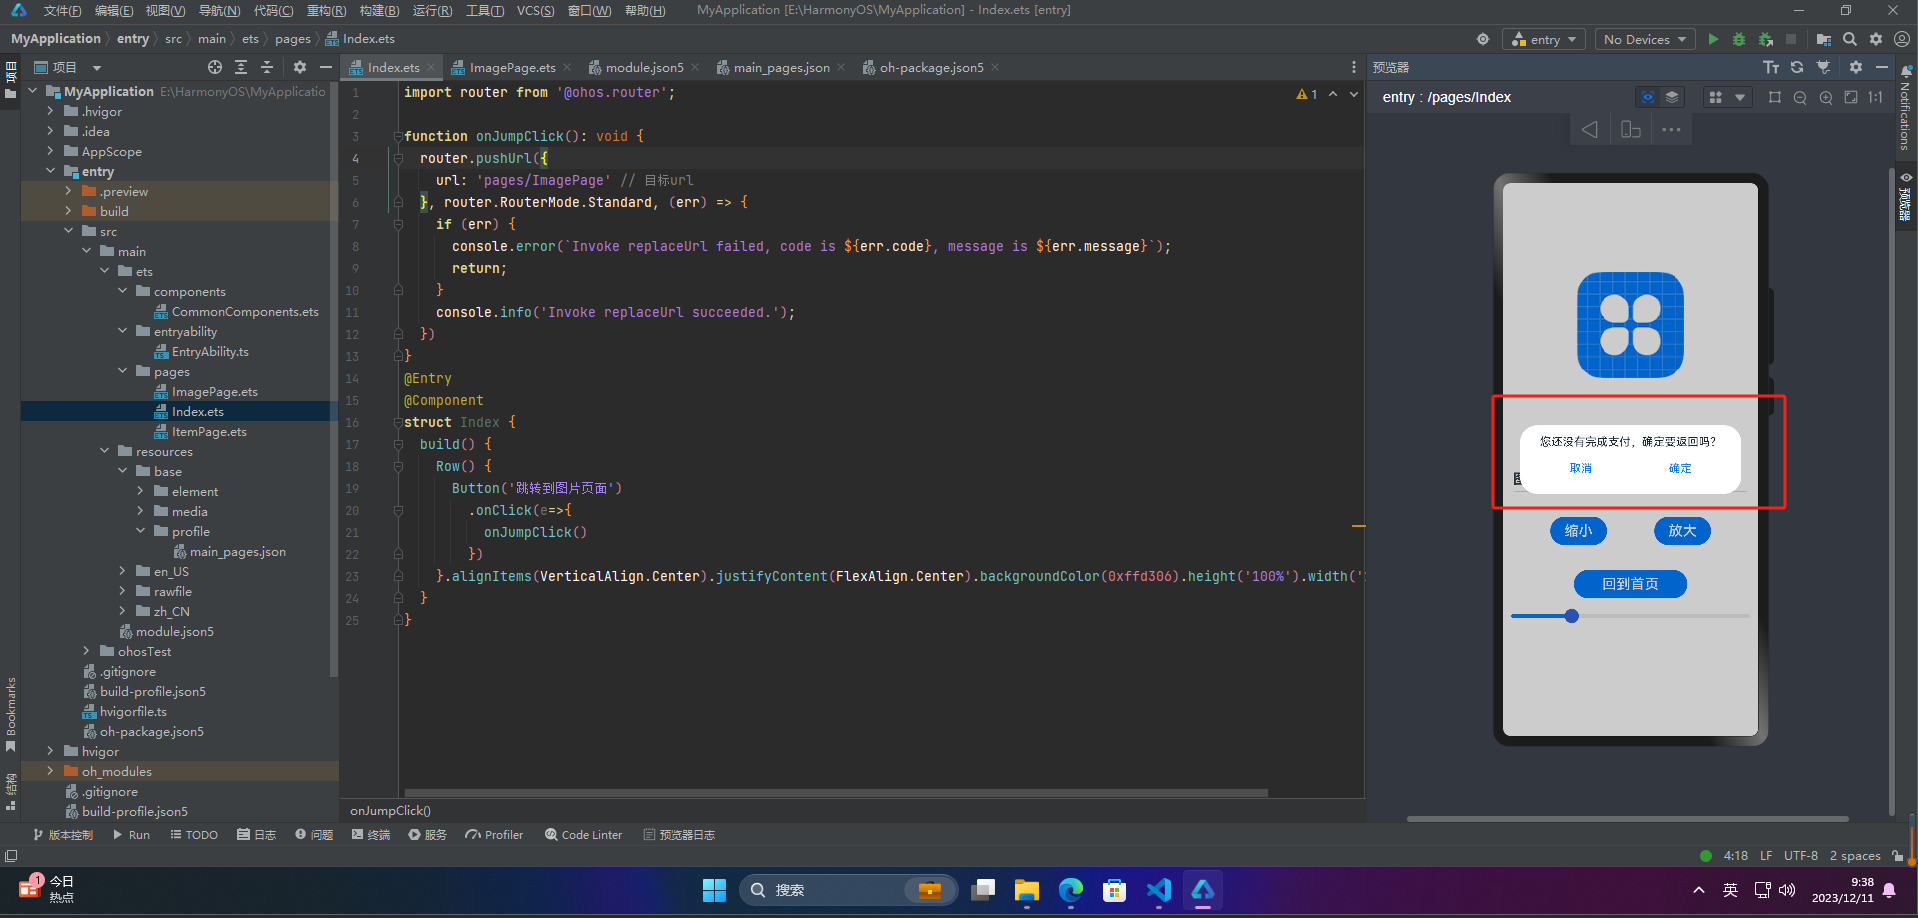Screen dimensions: 1918x918
Task: Switch to the ImagePage.ets editor tab
Action: (x=511, y=67)
